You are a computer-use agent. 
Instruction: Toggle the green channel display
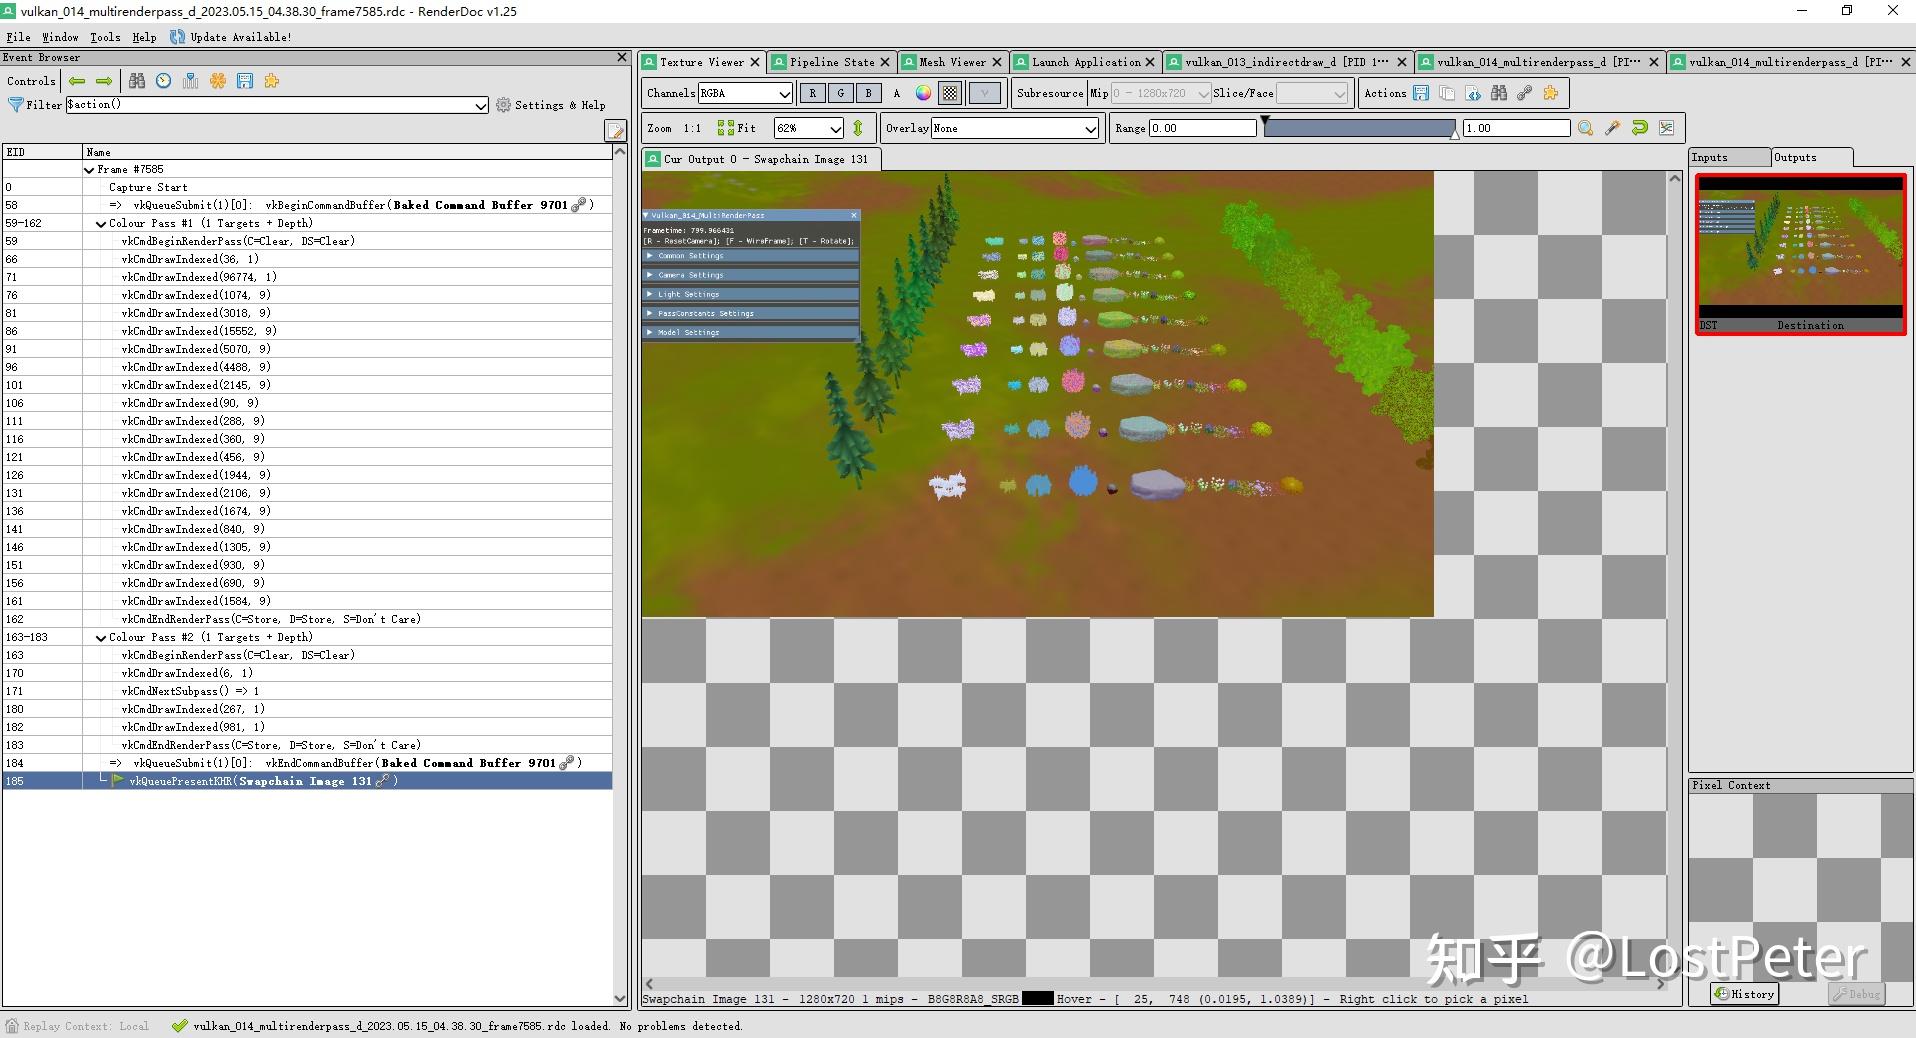pyautogui.click(x=840, y=93)
